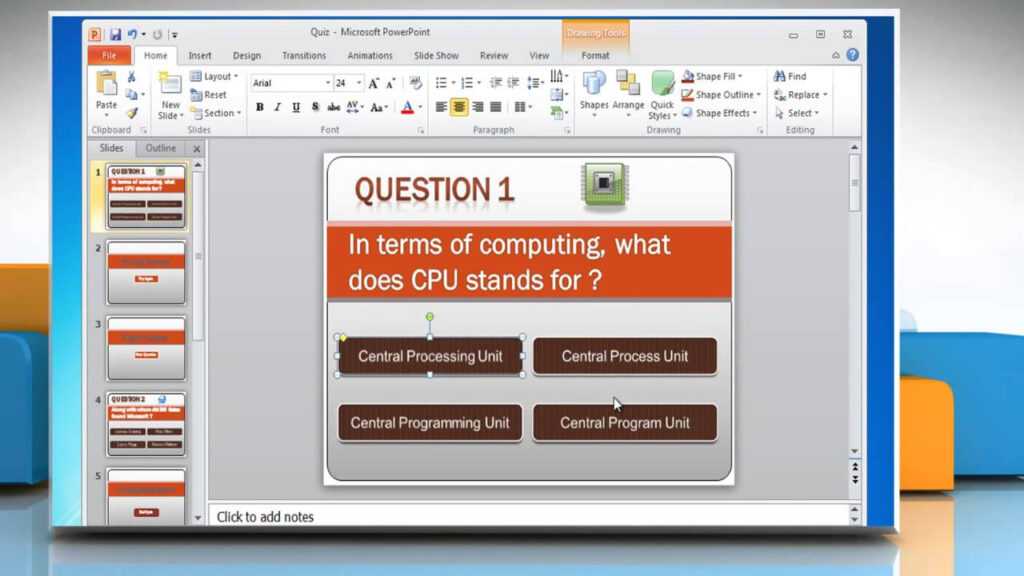
Task: Click the Arrange icon in Drawing group
Action: pyautogui.click(x=628, y=95)
